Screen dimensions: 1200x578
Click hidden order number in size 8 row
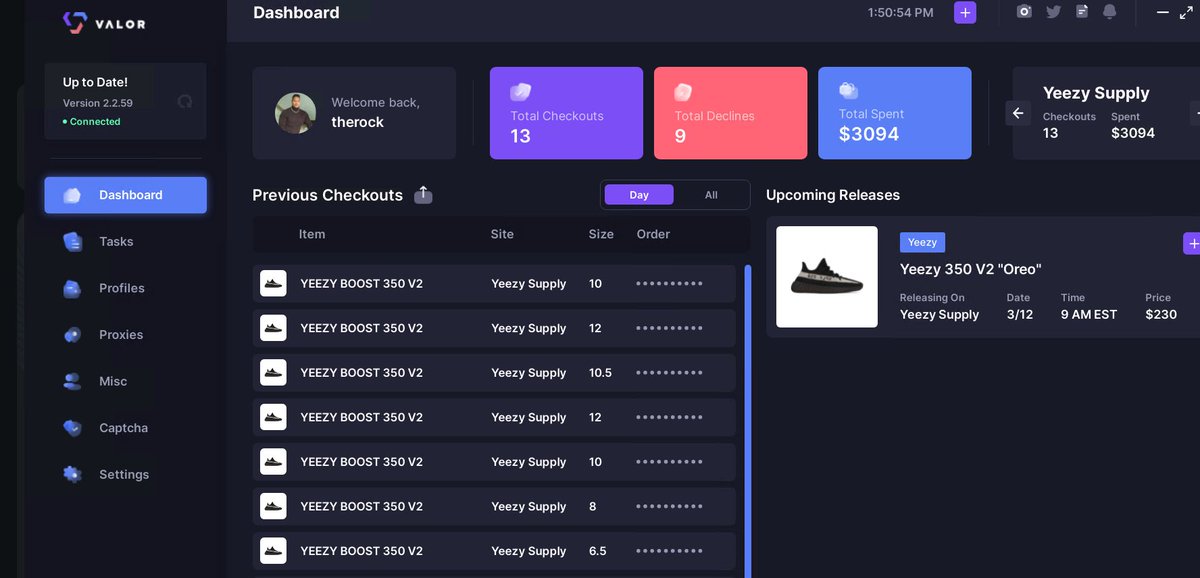(x=669, y=507)
